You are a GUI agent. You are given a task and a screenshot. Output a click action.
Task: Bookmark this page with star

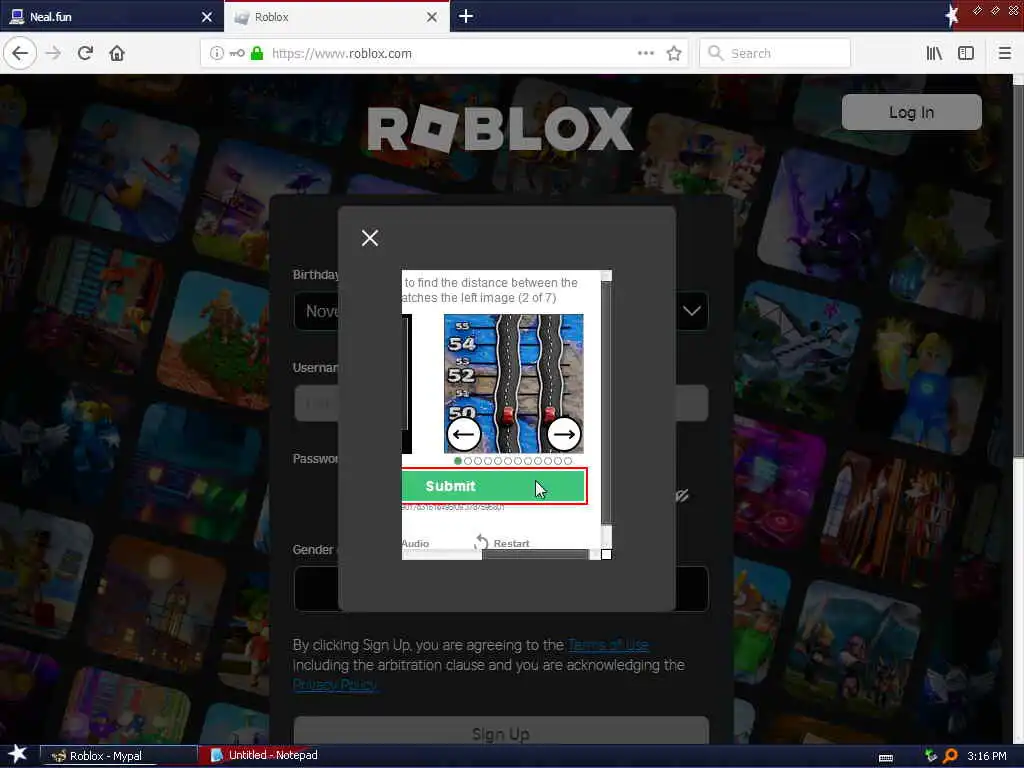click(x=674, y=53)
